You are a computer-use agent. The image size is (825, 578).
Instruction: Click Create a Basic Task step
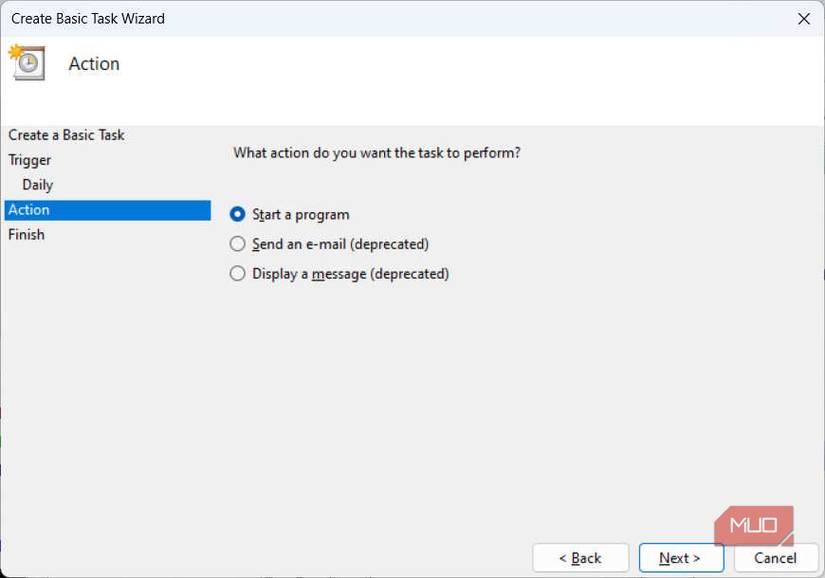pos(65,134)
